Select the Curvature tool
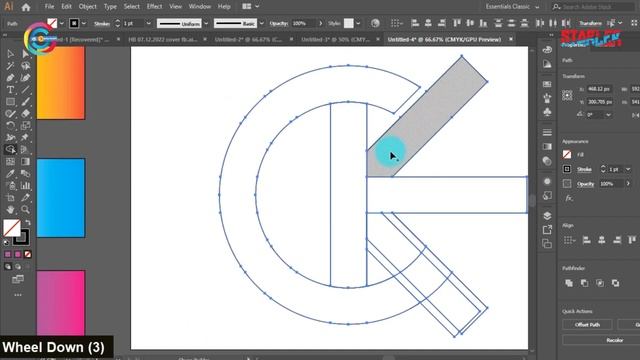The height and width of the screenshot is (360, 640). pos(25,78)
